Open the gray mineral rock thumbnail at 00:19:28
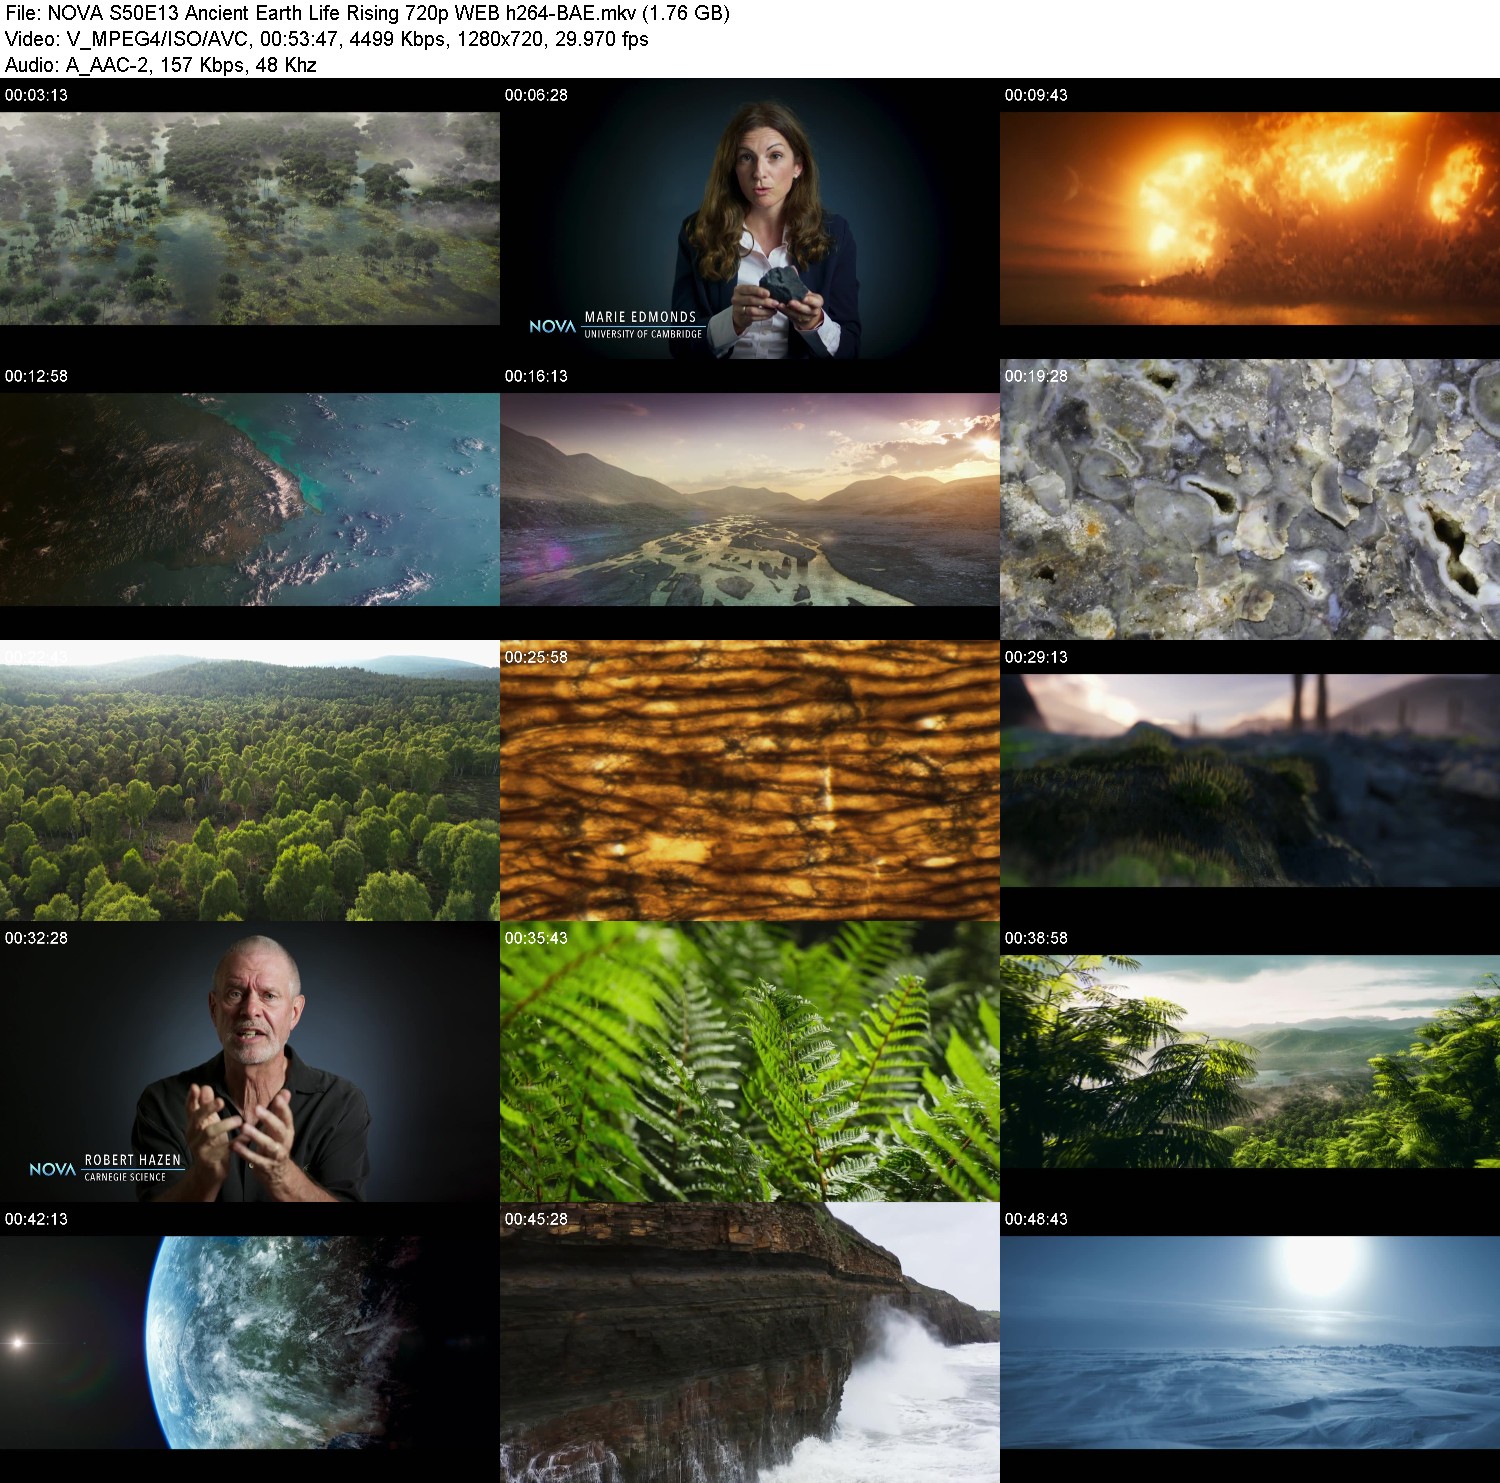1500x1483 pixels. pos(1250,500)
